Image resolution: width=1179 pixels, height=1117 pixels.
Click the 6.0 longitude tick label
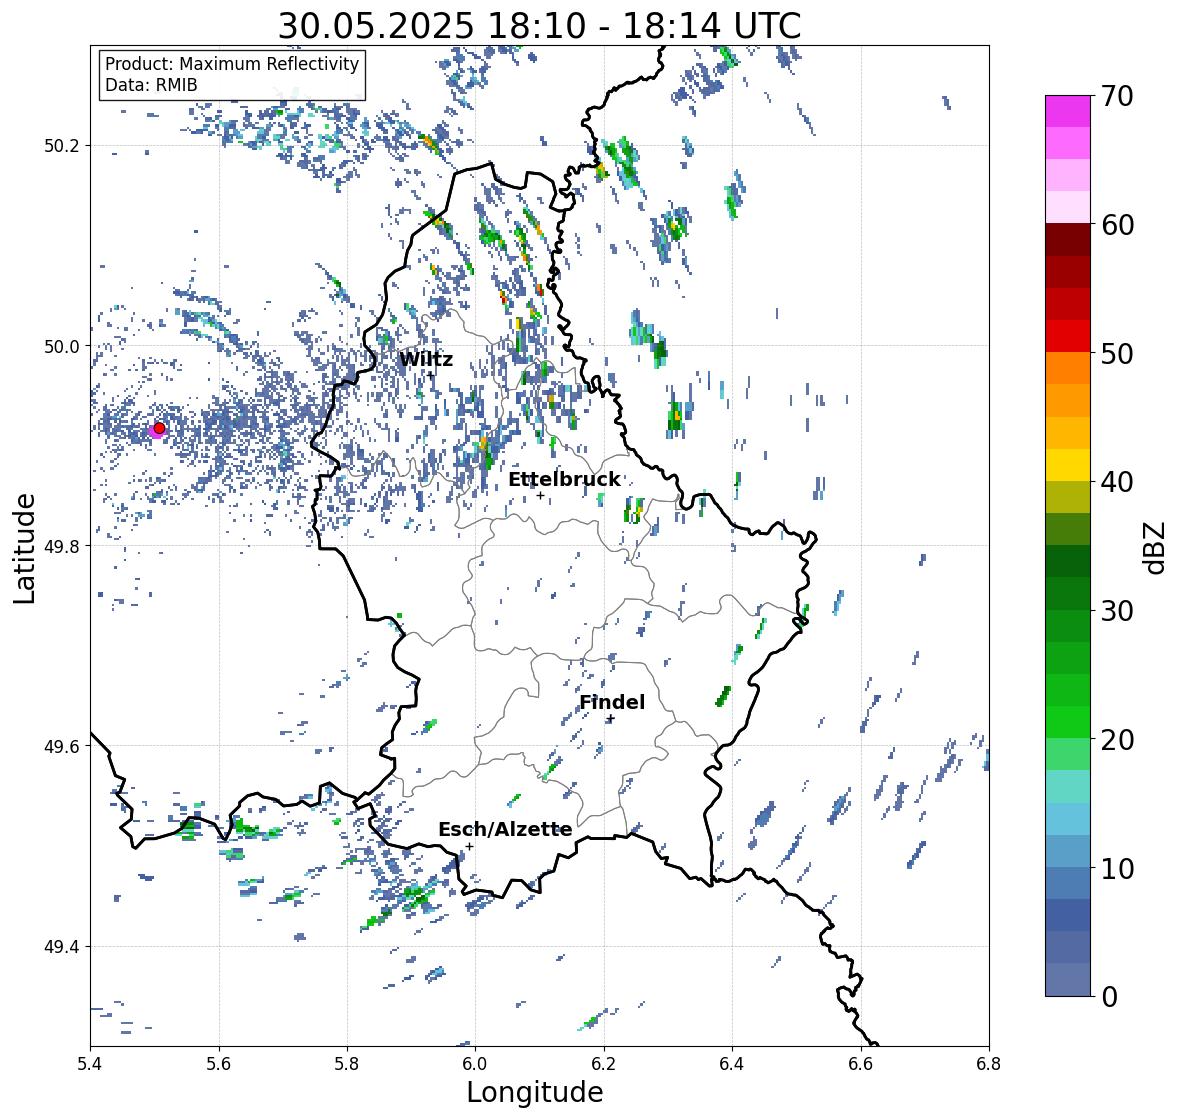click(x=475, y=1064)
